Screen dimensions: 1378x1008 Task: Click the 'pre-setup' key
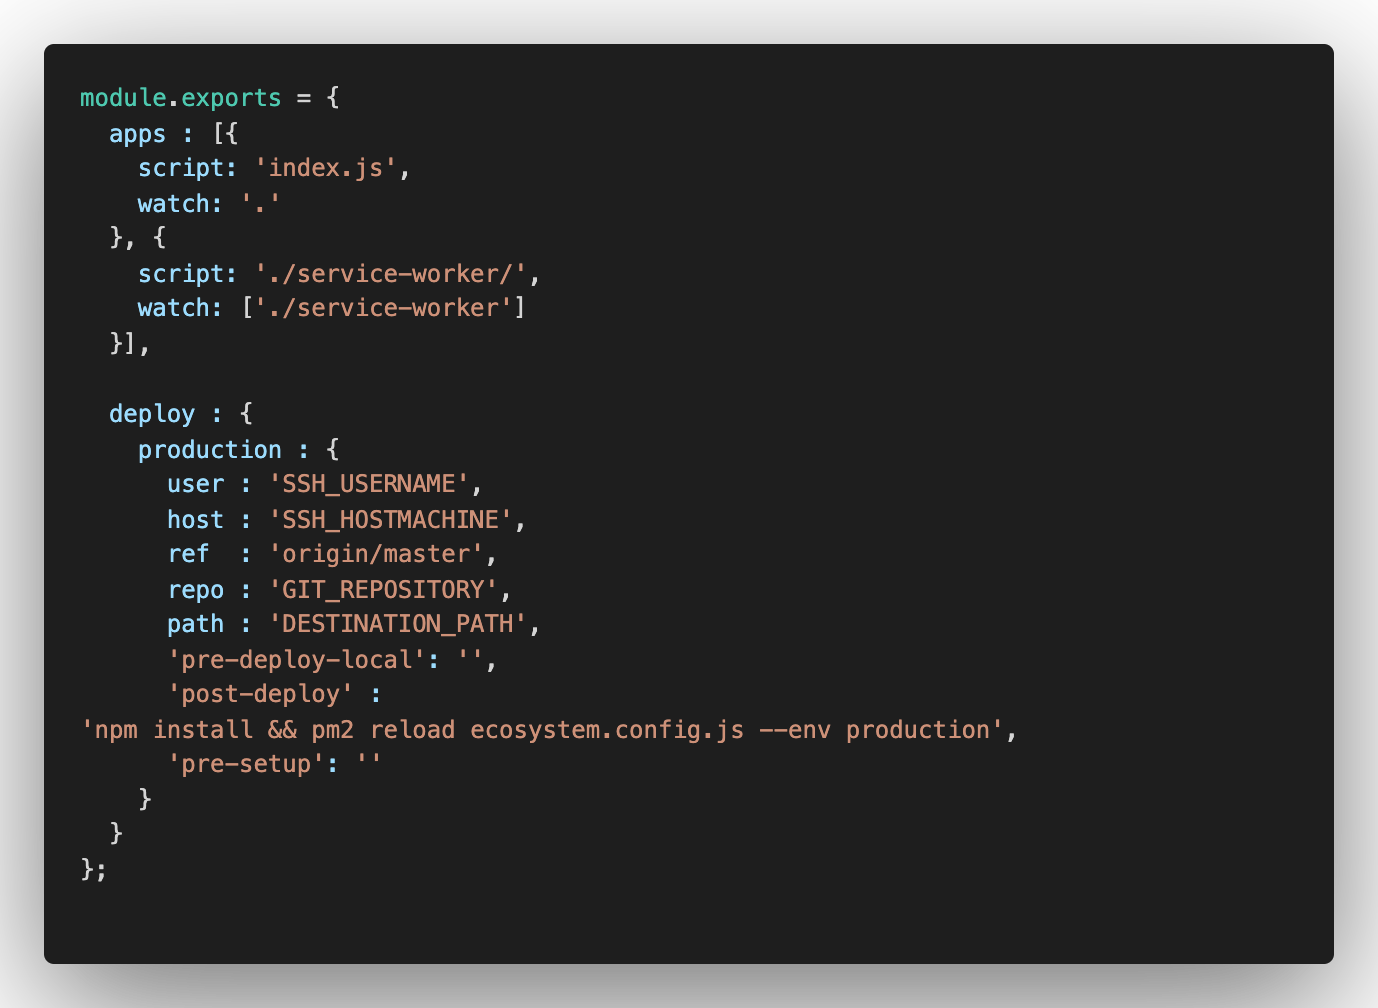246,764
